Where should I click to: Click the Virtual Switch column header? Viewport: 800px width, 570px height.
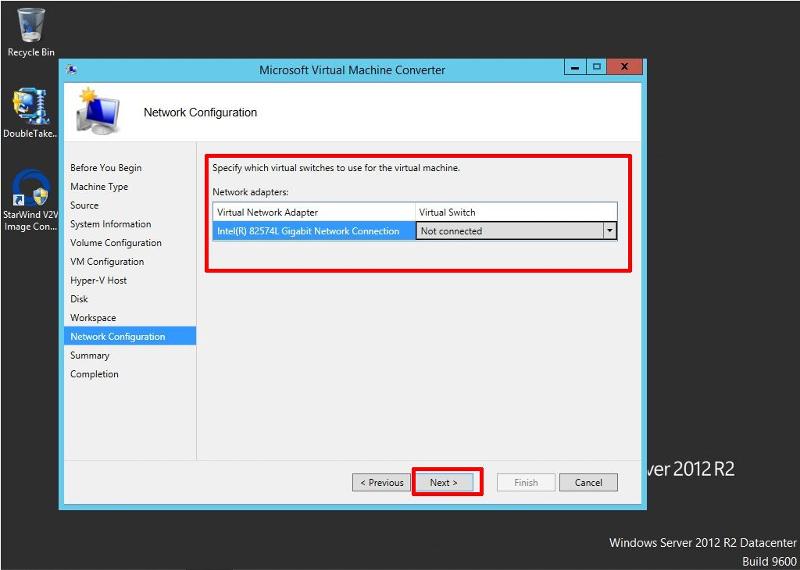(x=516, y=212)
